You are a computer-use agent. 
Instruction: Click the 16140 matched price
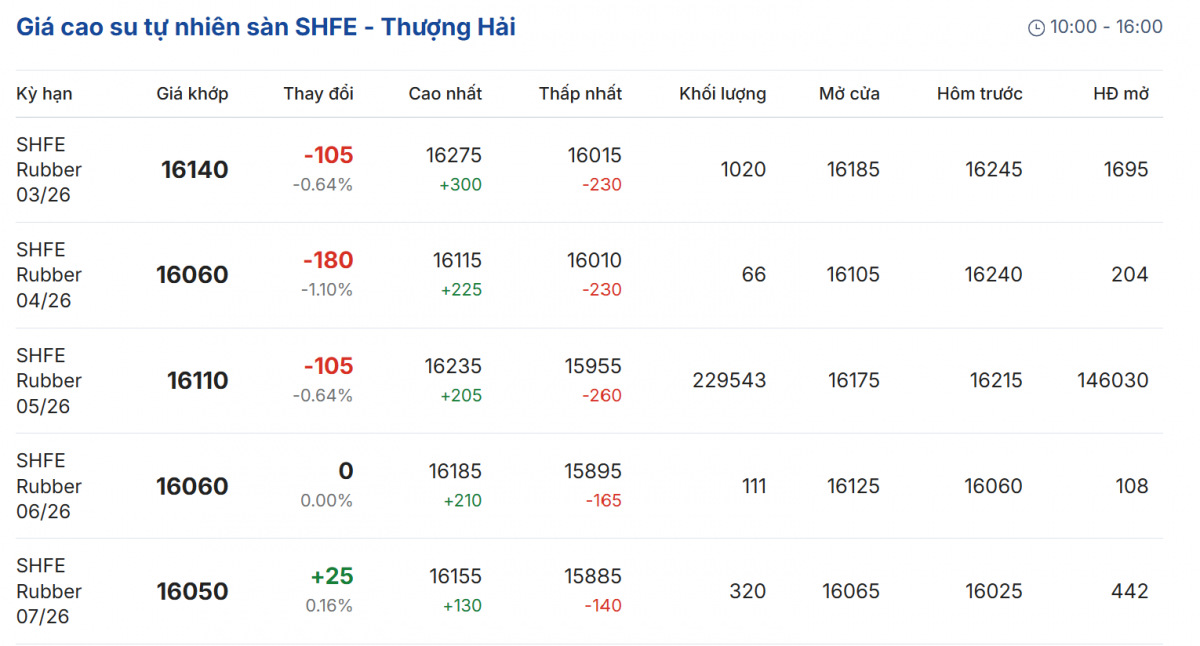195,170
